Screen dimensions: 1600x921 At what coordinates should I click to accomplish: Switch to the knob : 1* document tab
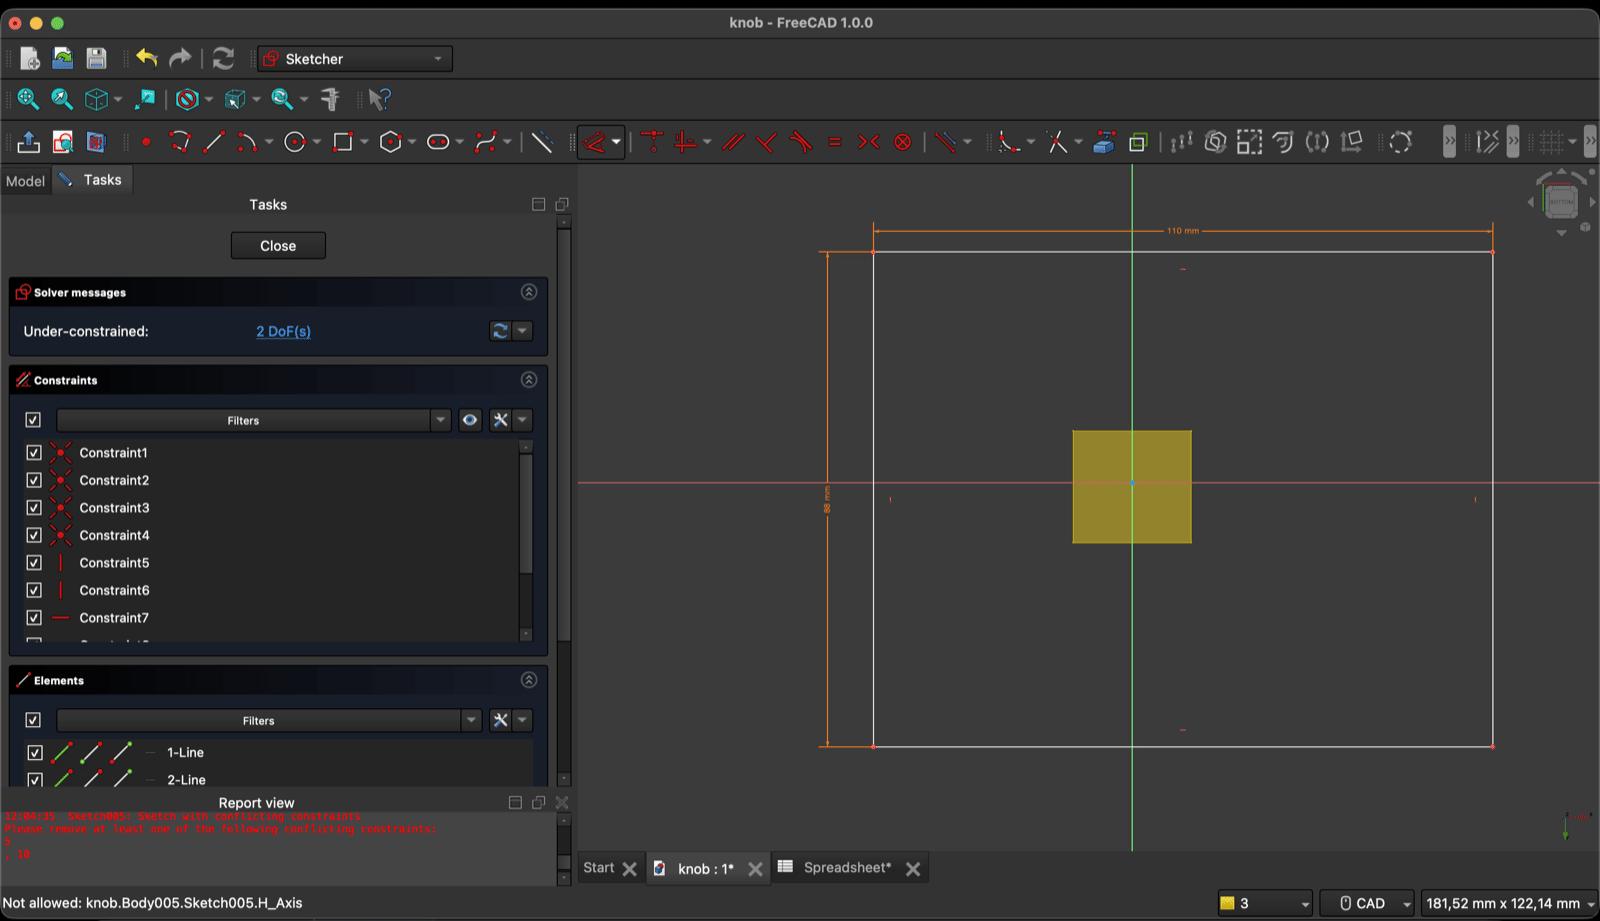coord(706,868)
